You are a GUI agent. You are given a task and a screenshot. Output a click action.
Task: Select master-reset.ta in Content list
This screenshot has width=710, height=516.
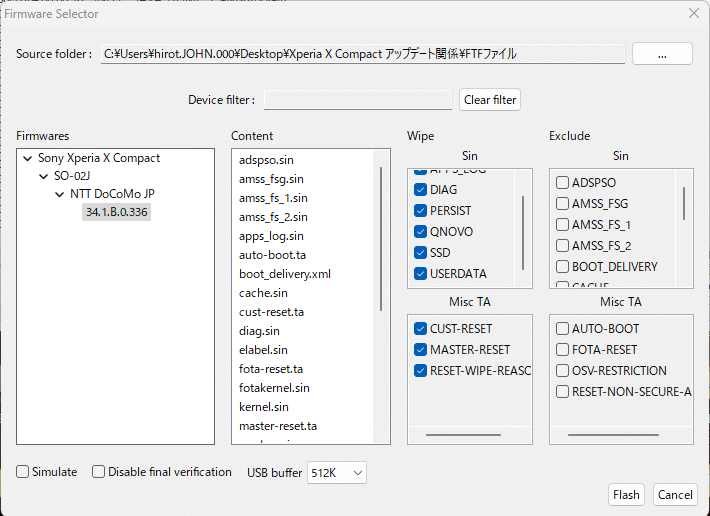[x=278, y=426]
